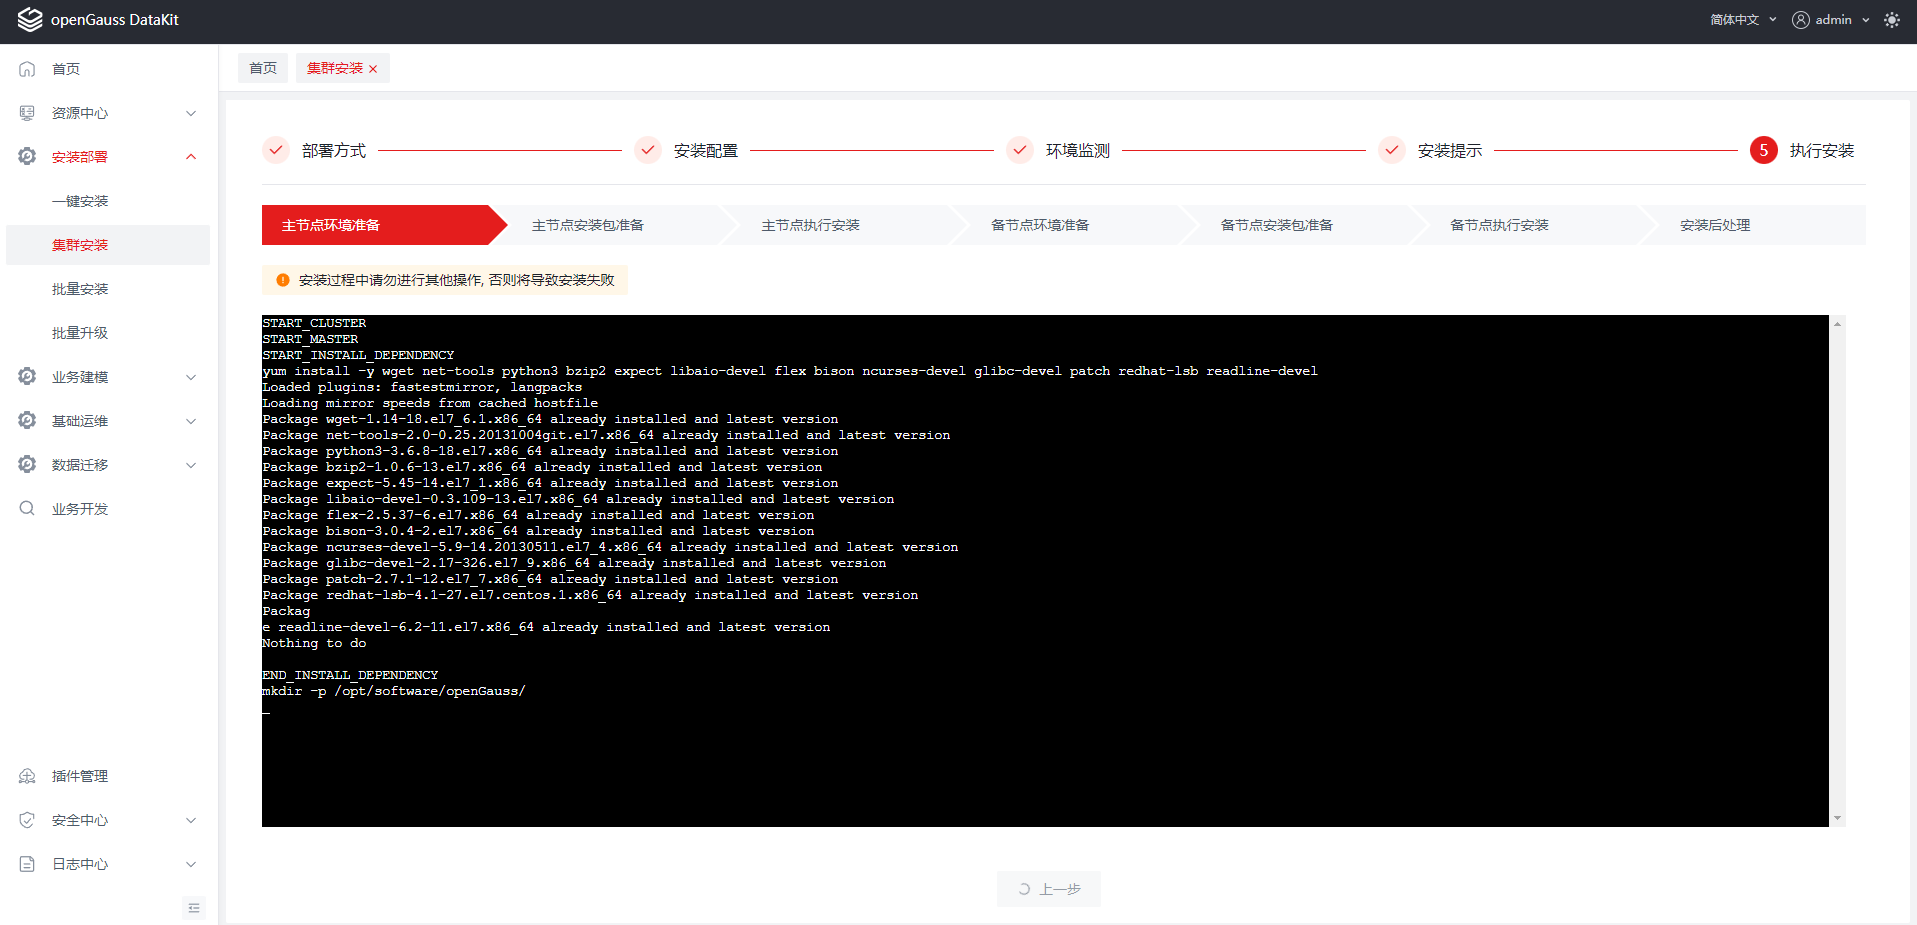The image size is (1917, 925).
Task: Select 一键安装 in the sidebar
Action: click(x=80, y=201)
